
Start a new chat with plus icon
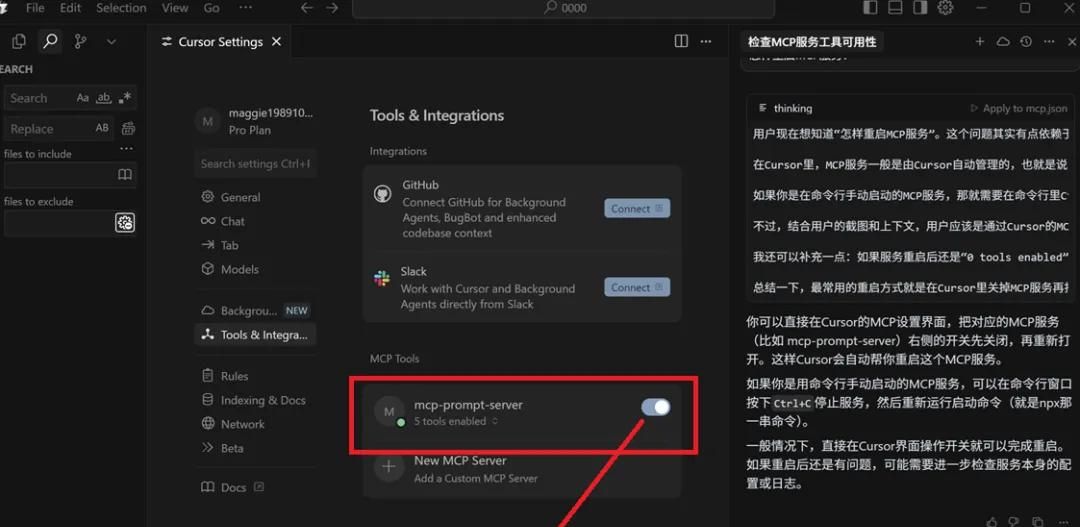[979, 42]
